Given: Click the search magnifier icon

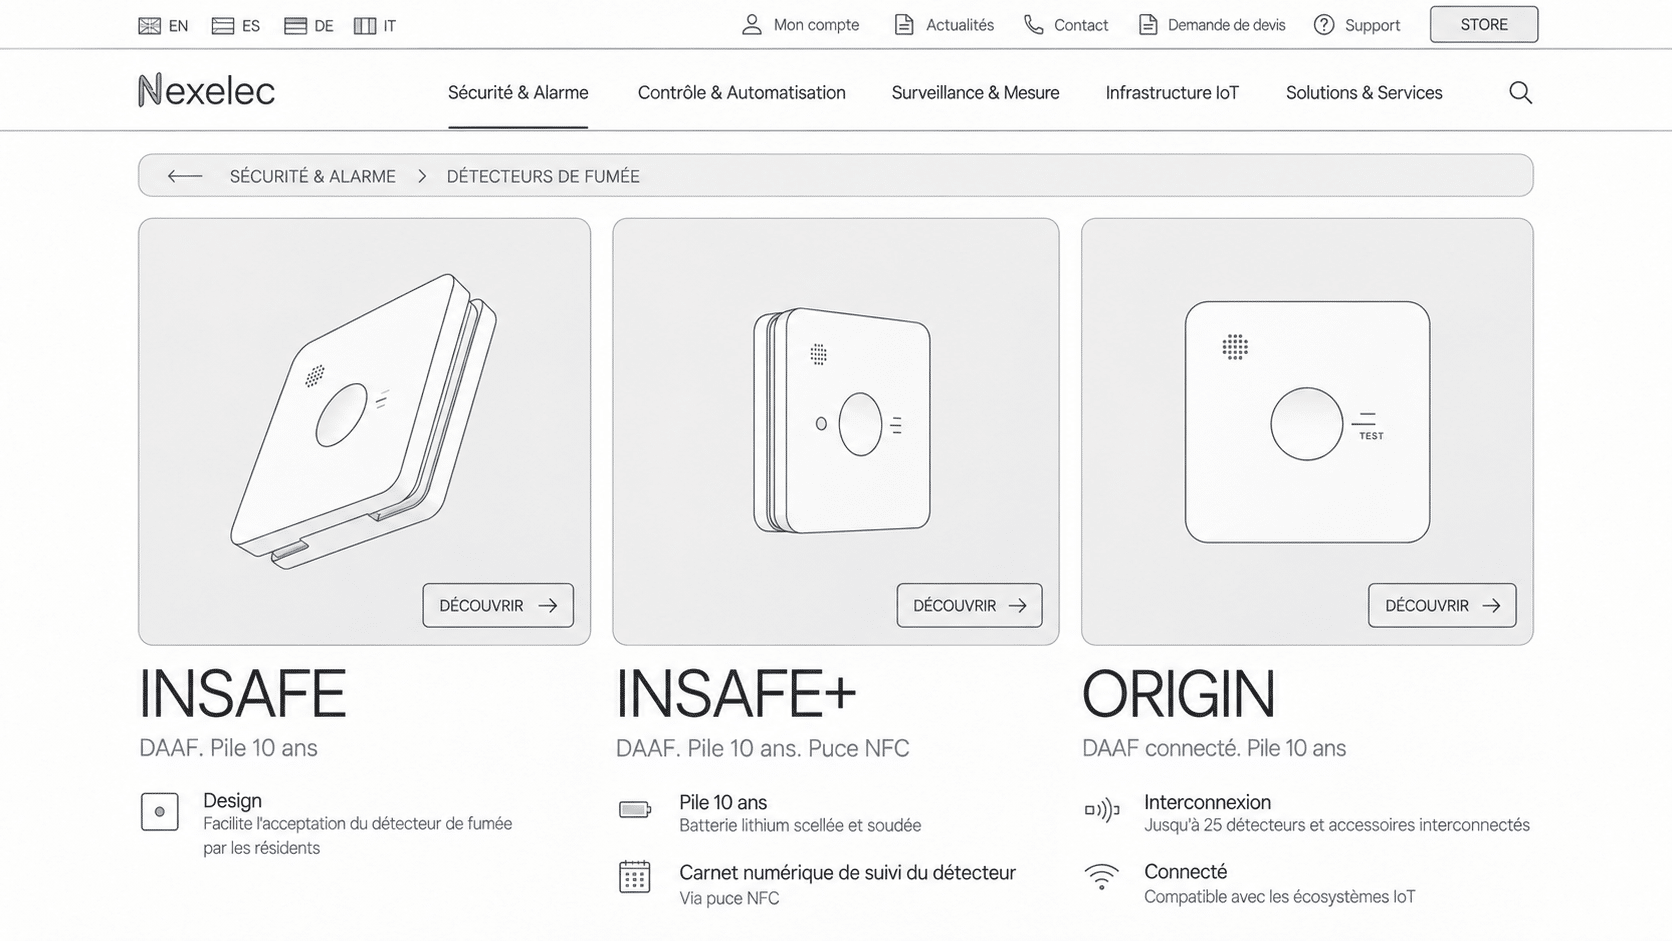Looking at the screenshot, I should 1520,92.
